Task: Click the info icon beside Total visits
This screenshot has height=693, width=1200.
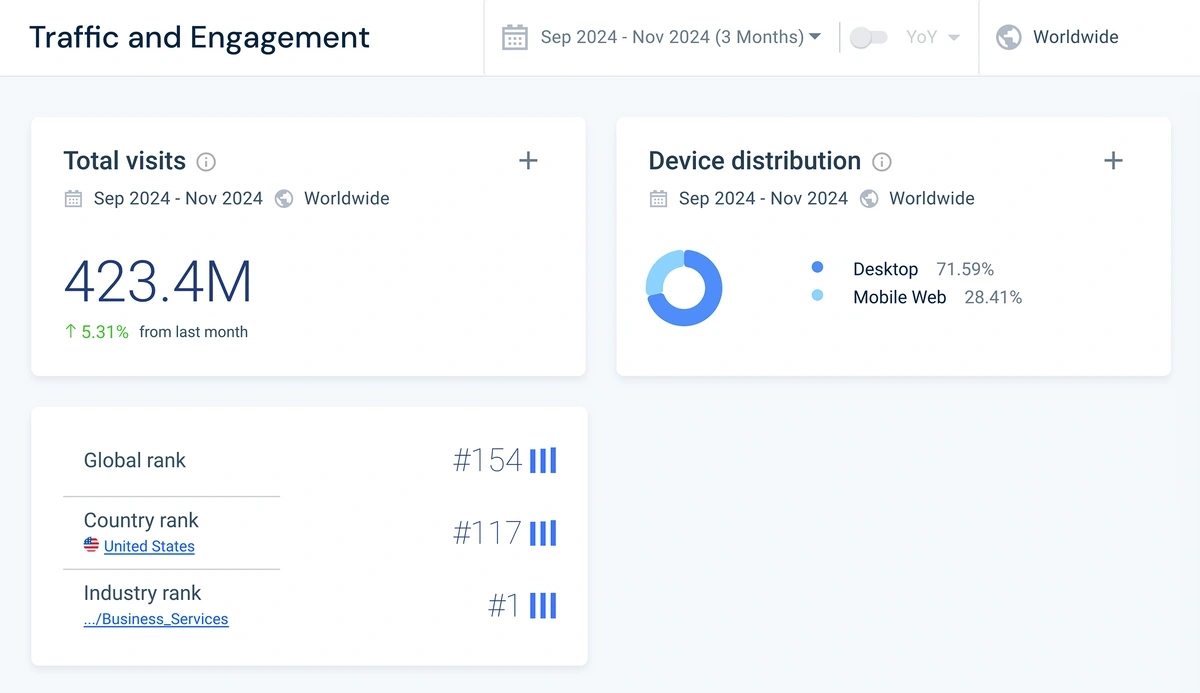Action: click(x=206, y=161)
